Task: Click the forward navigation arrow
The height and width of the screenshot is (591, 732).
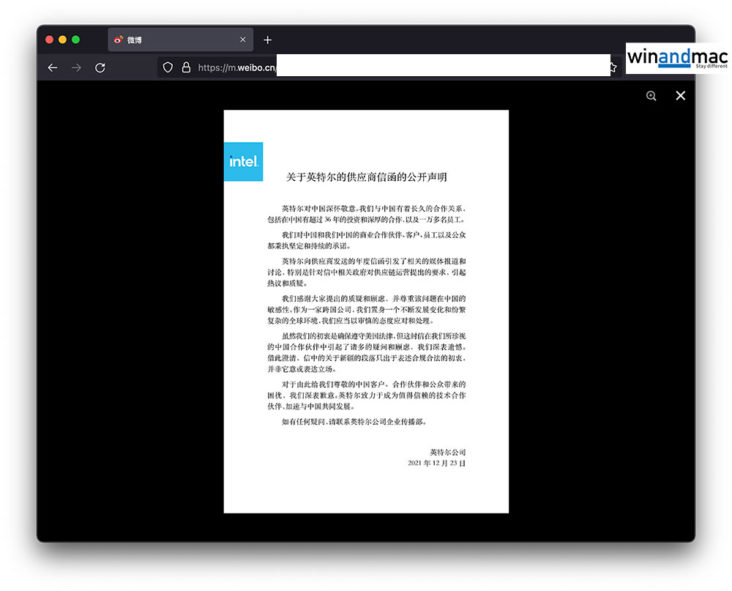Action: tap(76, 67)
